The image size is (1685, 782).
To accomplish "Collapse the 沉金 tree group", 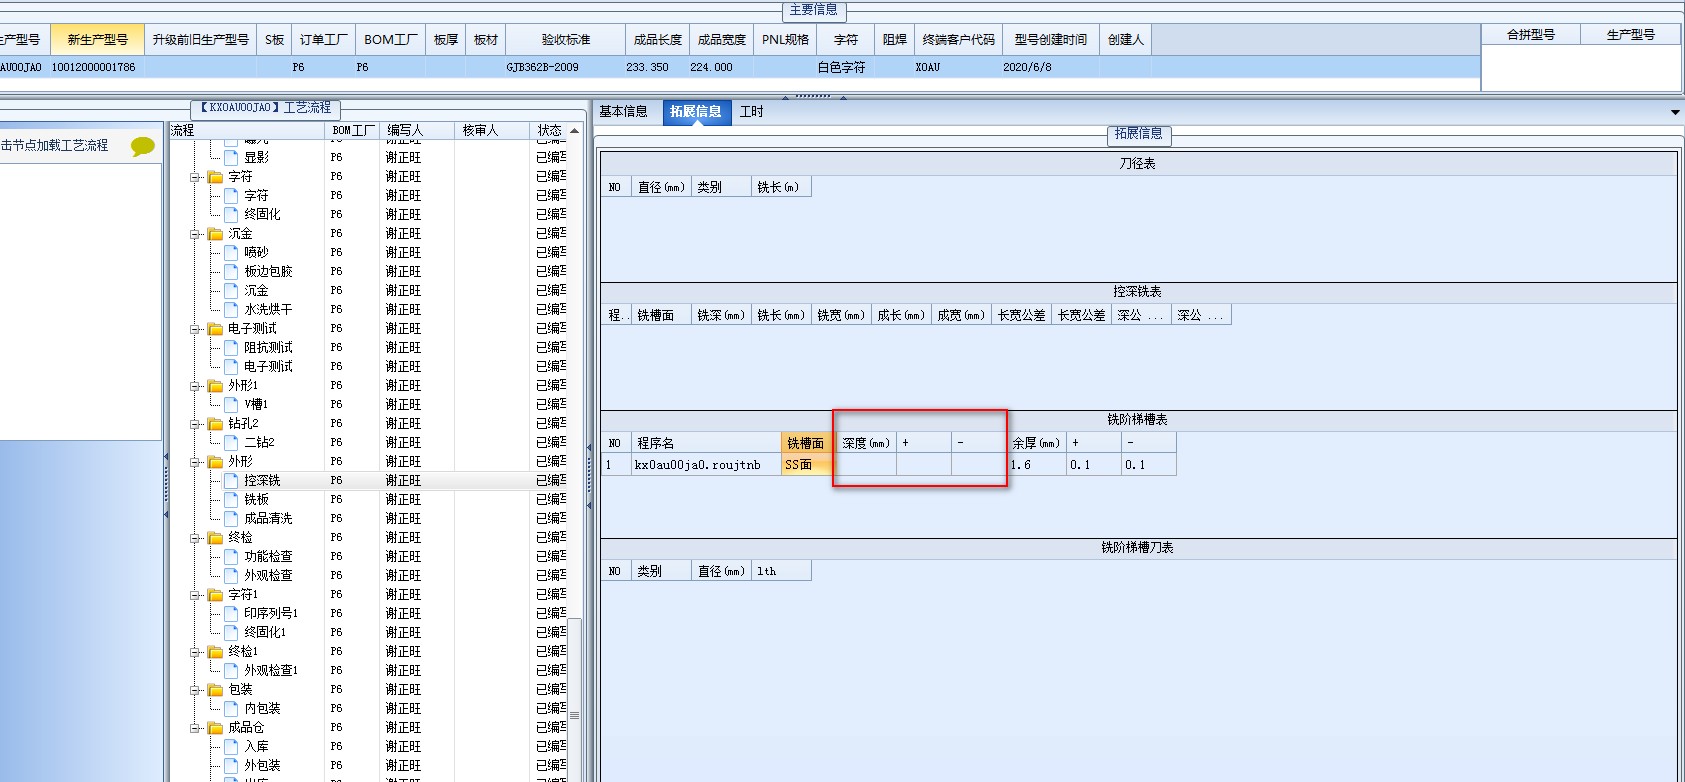I will click(x=196, y=234).
